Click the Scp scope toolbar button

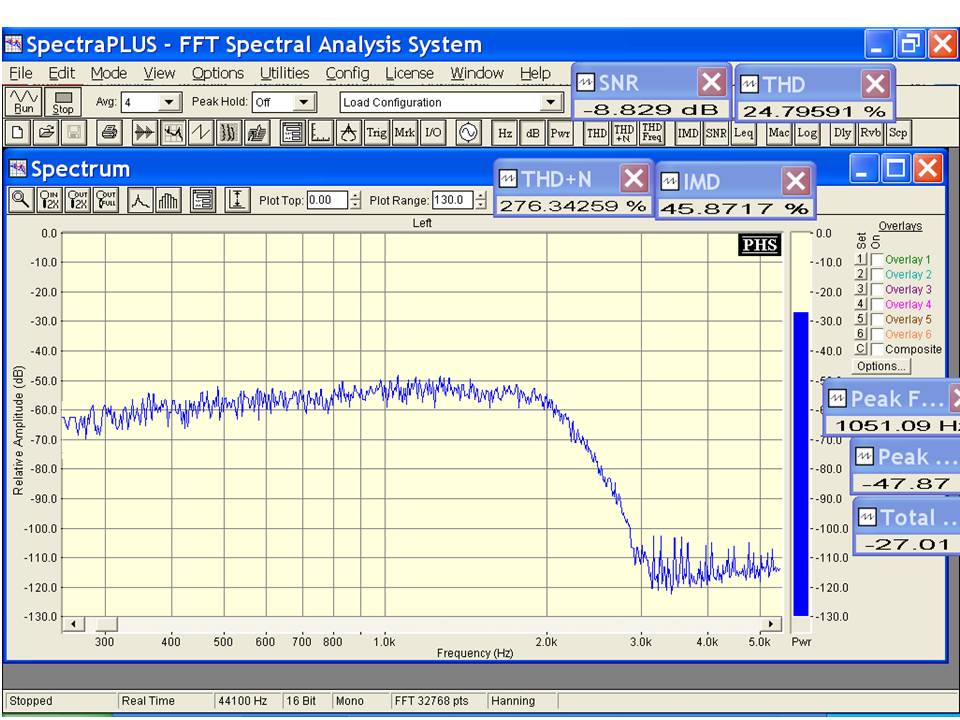pos(898,133)
